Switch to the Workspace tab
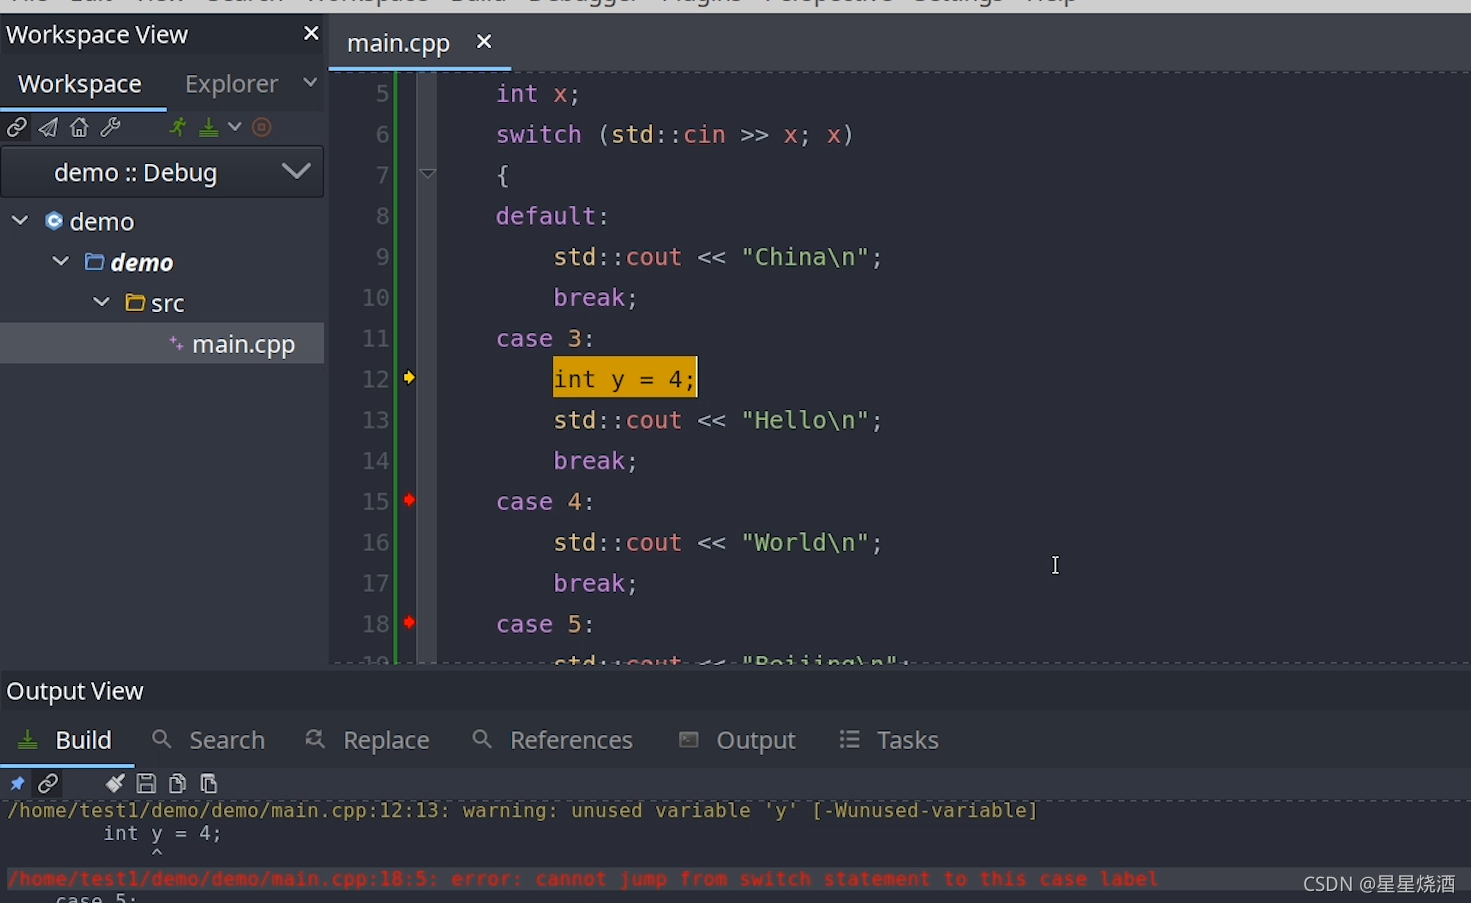This screenshot has height=903, width=1471. coord(80,84)
